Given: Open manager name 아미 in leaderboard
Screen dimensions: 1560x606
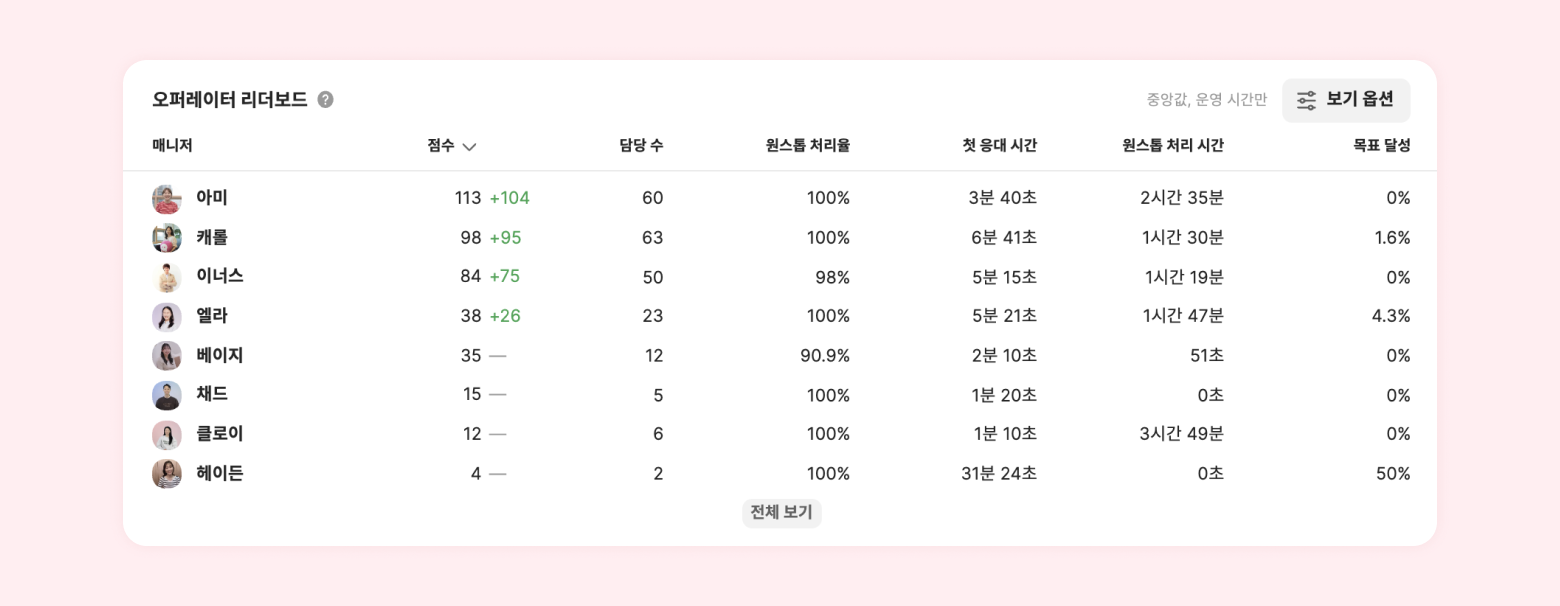Looking at the screenshot, I should [x=212, y=199].
